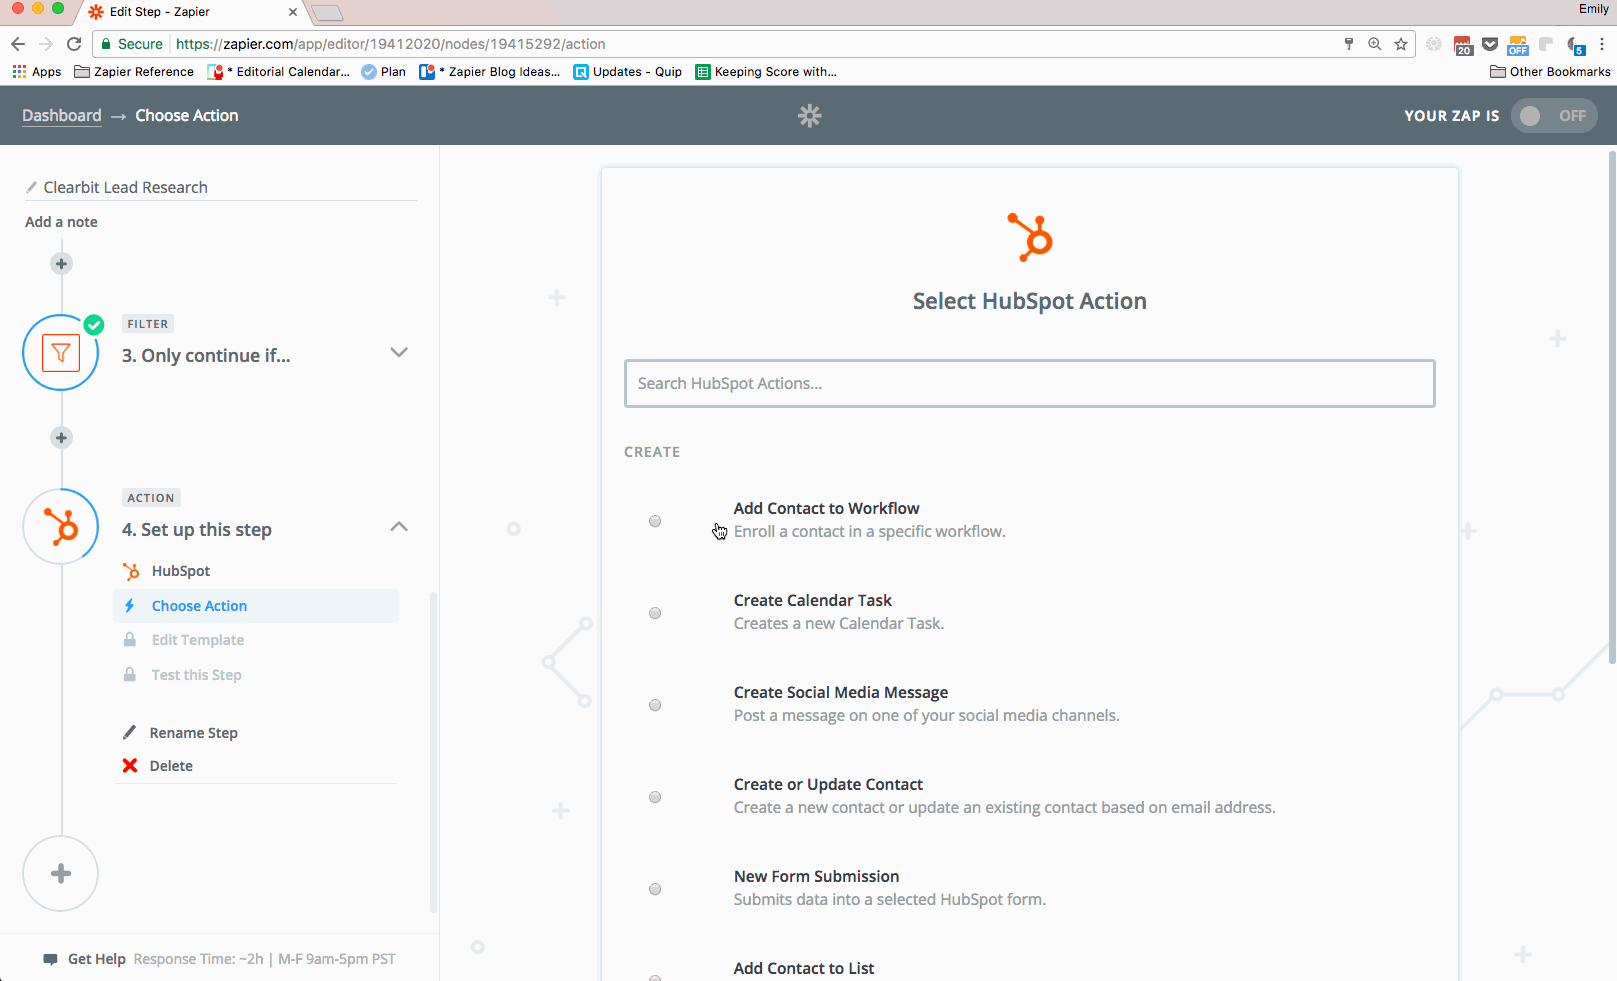The width and height of the screenshot is (1617, 981).
Task: Open the Other Bookmarks folder
Action: (x=1550, y=72)
